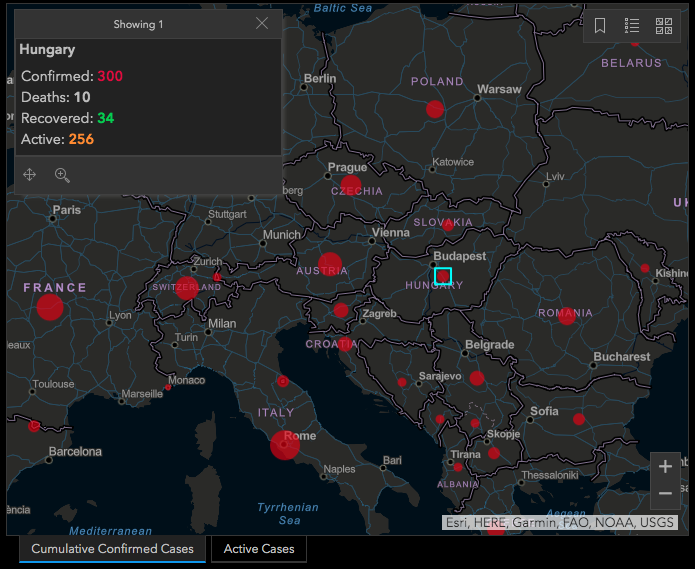Open the map bookmarks panel
This screenshot has height=569, width=695.
(600, 26)
